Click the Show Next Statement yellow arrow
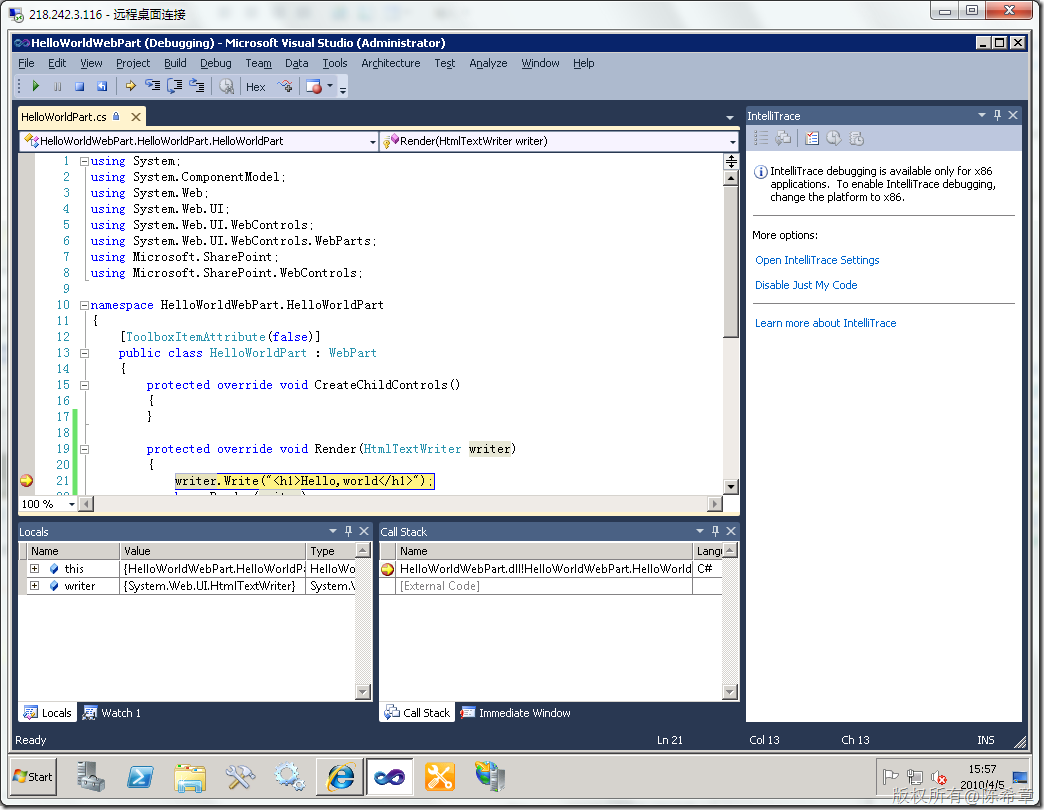Screen dimensions: 1044x810 click(130, 86)
